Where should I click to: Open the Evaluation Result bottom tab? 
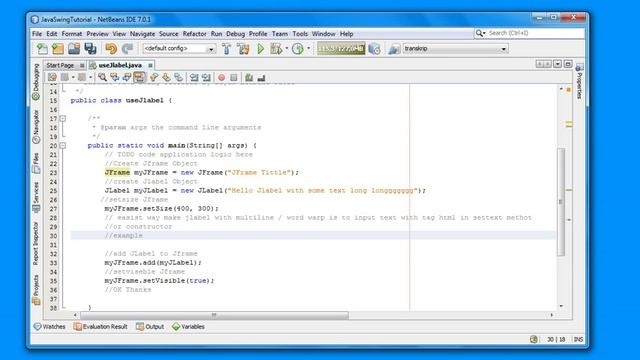tap(100, 327)
